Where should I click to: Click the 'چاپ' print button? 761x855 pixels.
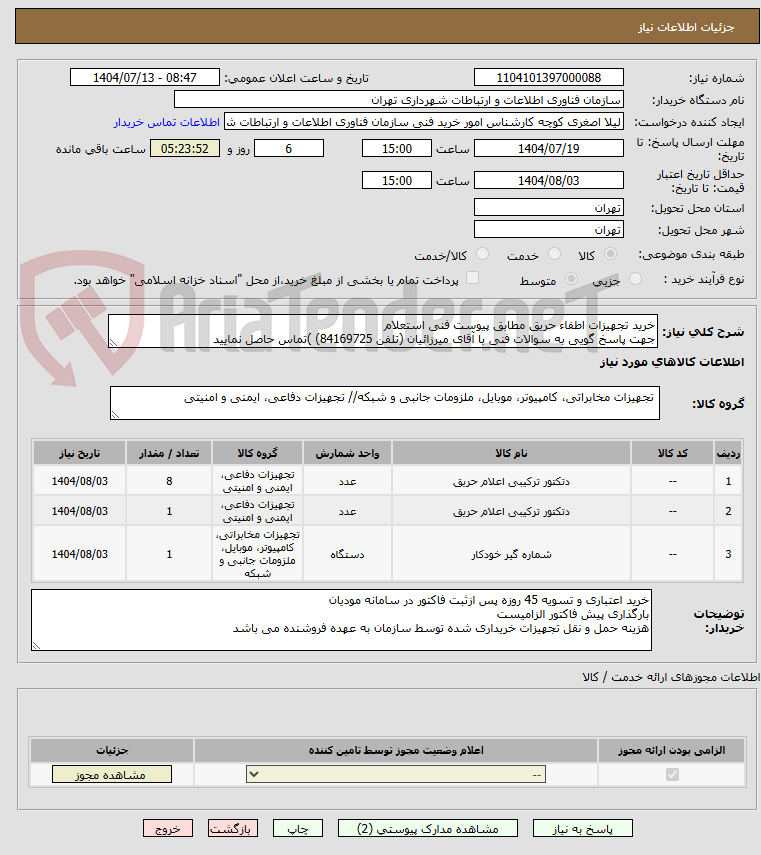click(x=298, y=828)
